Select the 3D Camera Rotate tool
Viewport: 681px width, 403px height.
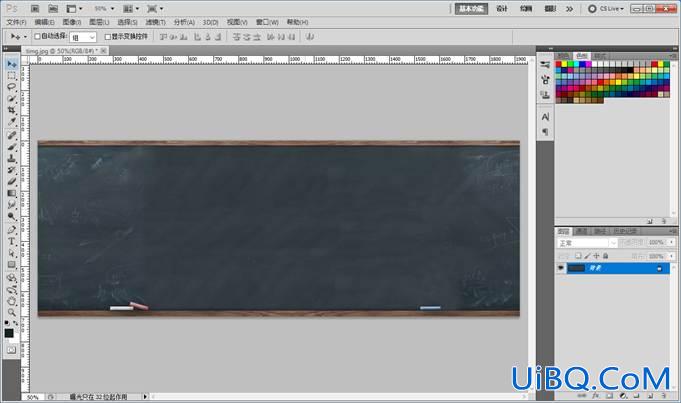(12, 289)
